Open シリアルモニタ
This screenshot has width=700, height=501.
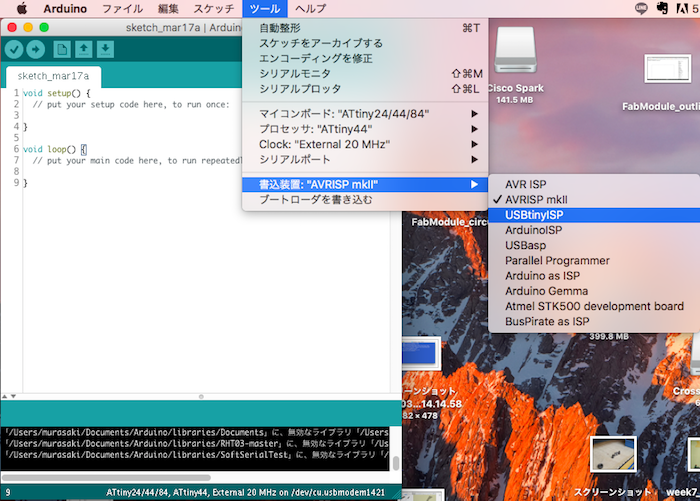[365, 74]
